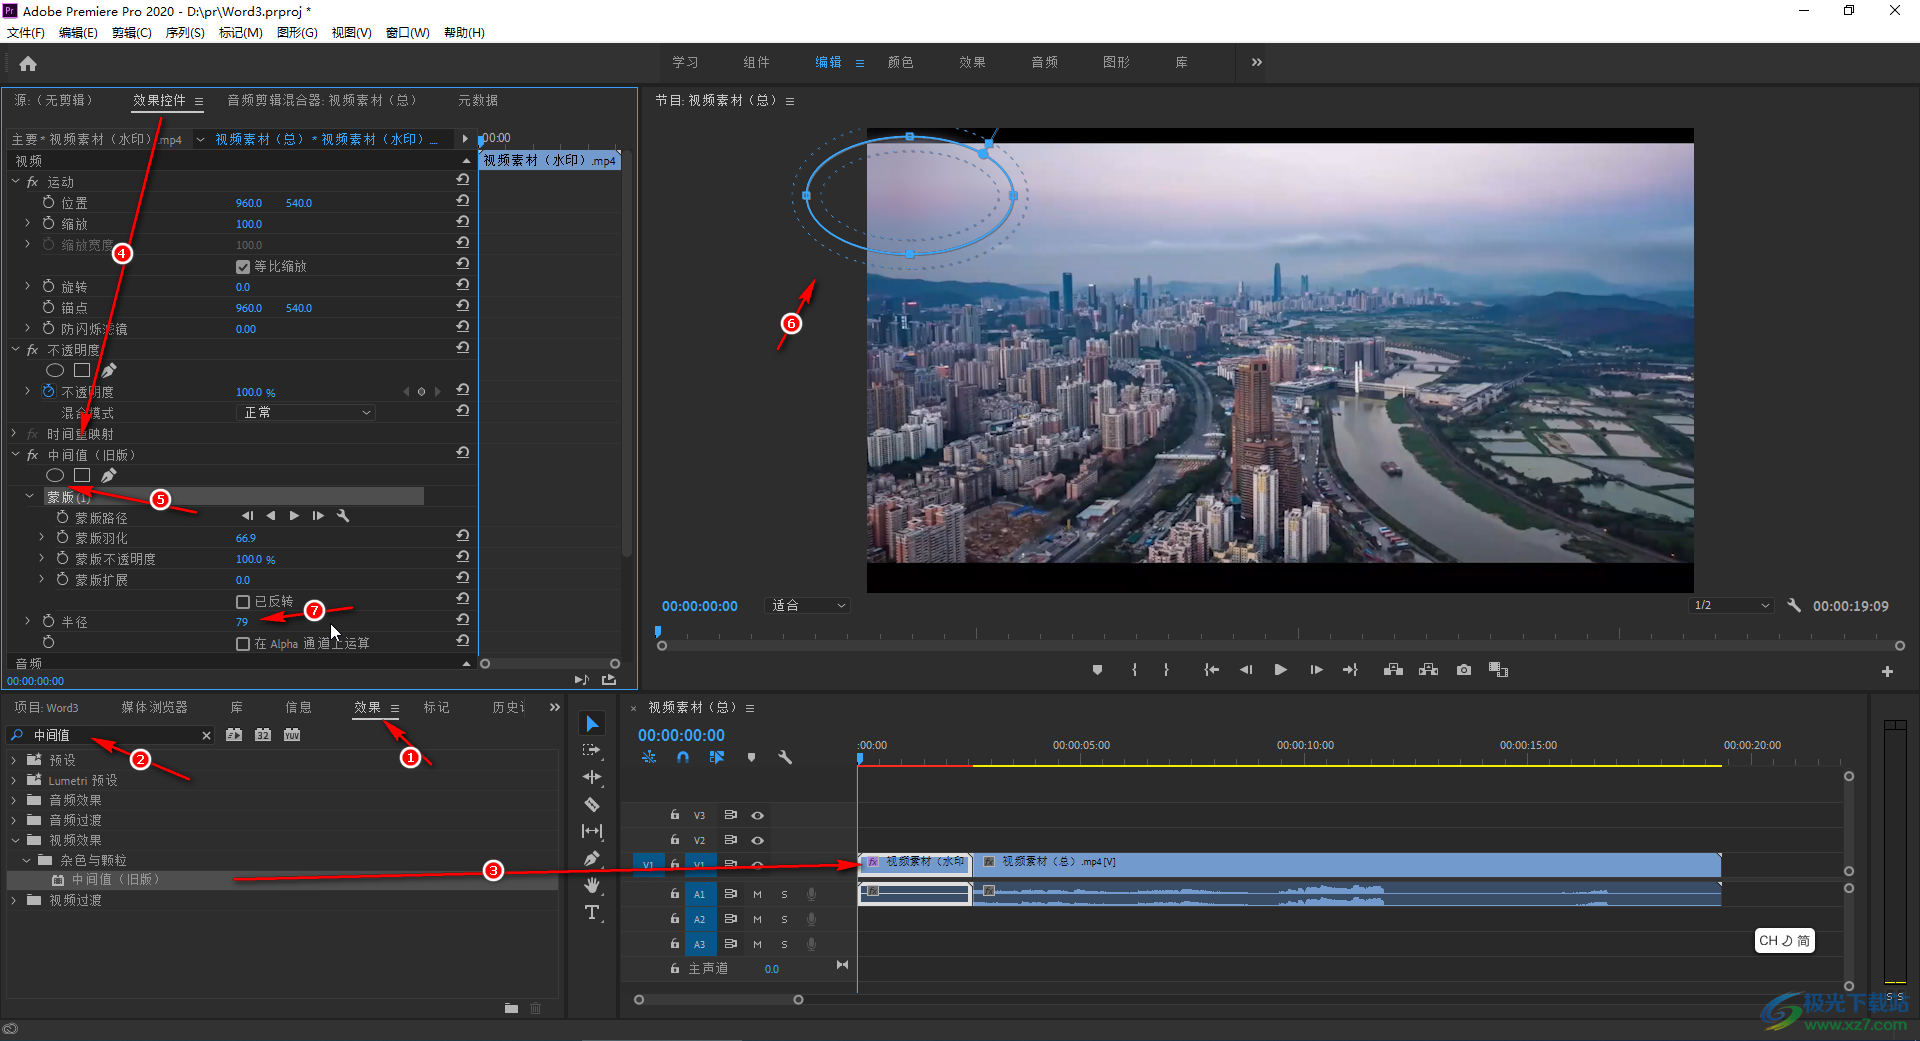This screenshot has width=1920, height=1041.
Task: Create 4-point polygon mask under Median effect
Action: [x=82, y=475]
